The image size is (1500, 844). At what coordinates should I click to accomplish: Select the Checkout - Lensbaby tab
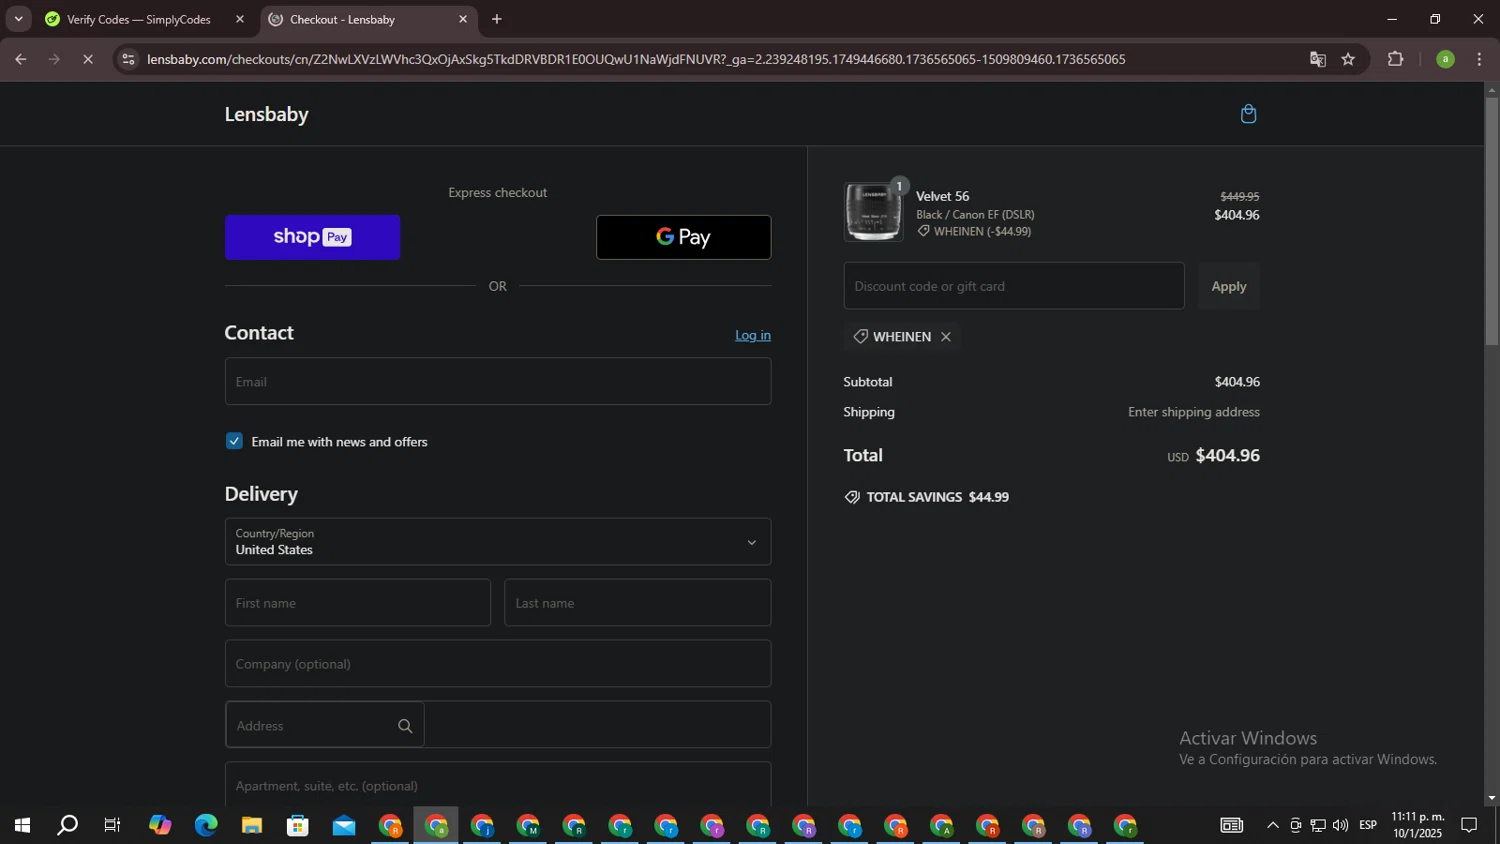(x=342, y=19)
